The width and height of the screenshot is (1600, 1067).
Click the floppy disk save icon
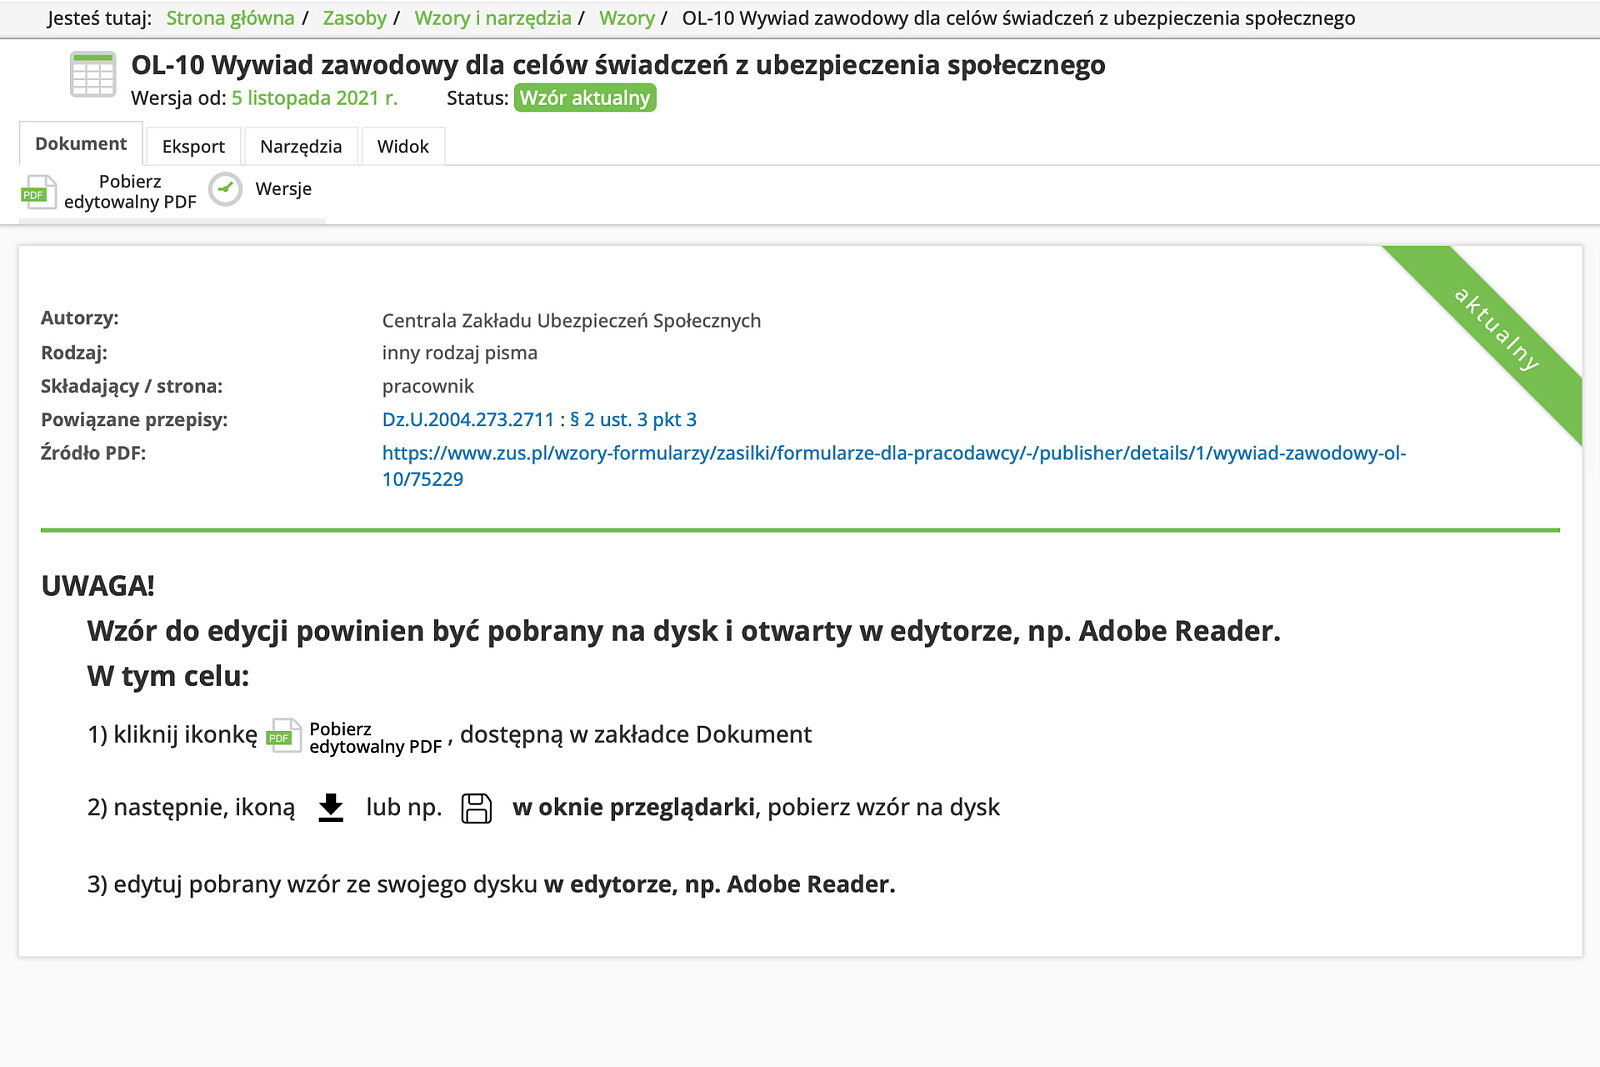pos(477,808)
